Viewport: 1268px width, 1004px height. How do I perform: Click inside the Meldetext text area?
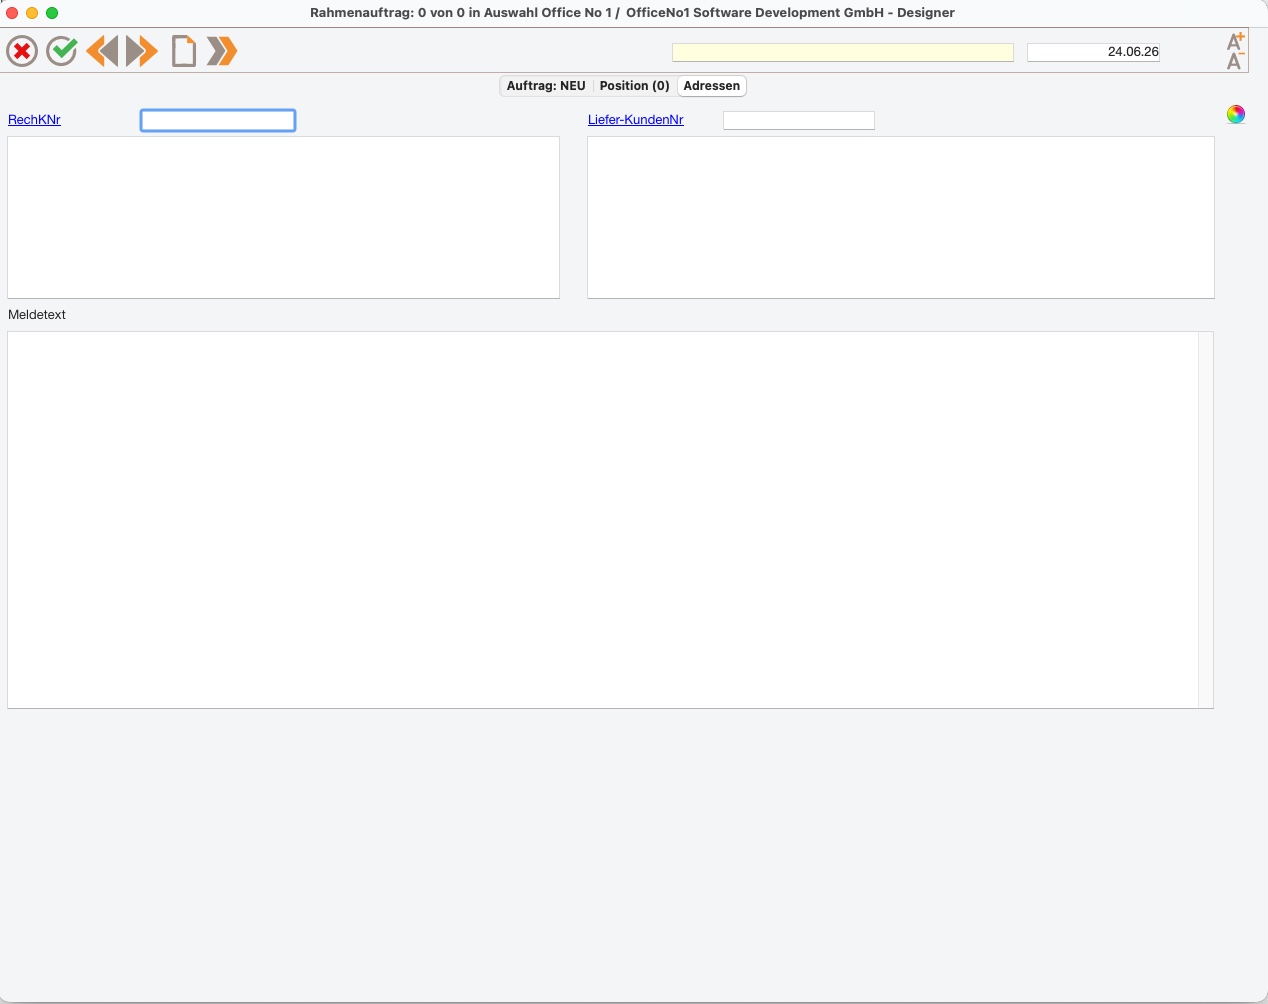603,520
